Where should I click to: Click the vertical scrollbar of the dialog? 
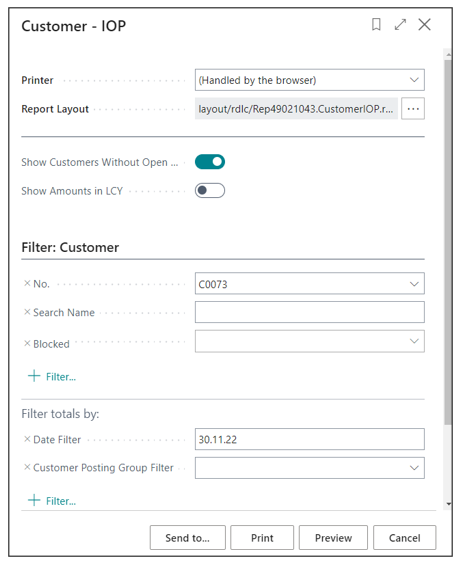[448, 242]
